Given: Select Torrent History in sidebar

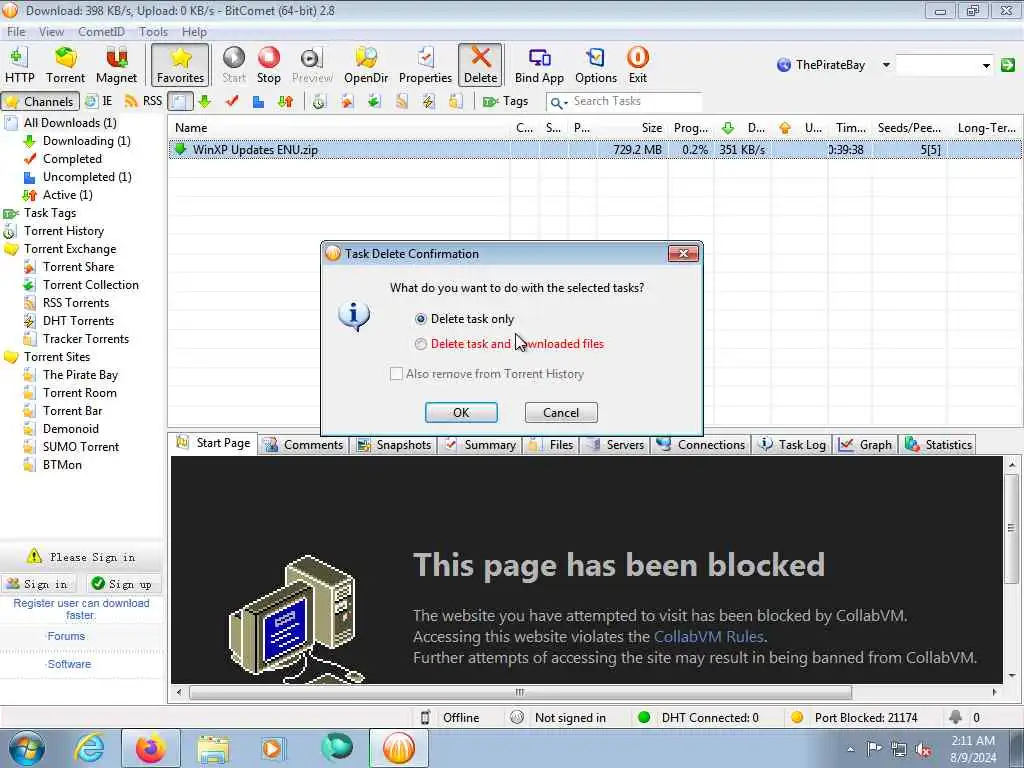Looking at the screenshot, I should point(63,231).
